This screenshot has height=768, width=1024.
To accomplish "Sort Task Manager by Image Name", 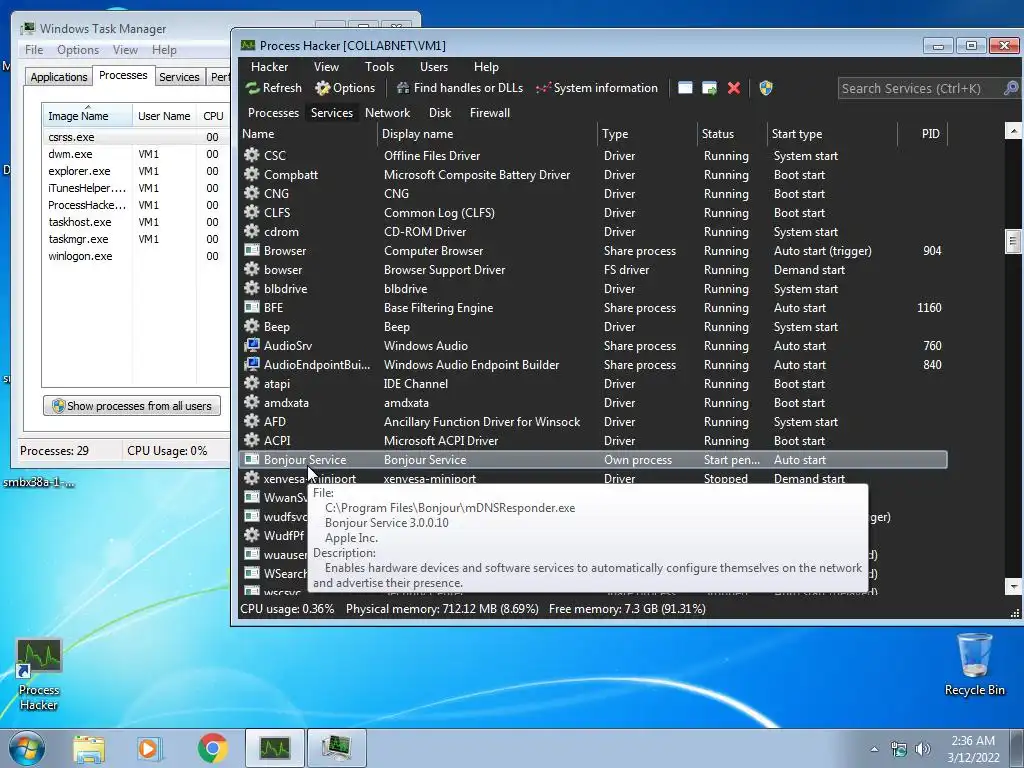I will 87,116.
